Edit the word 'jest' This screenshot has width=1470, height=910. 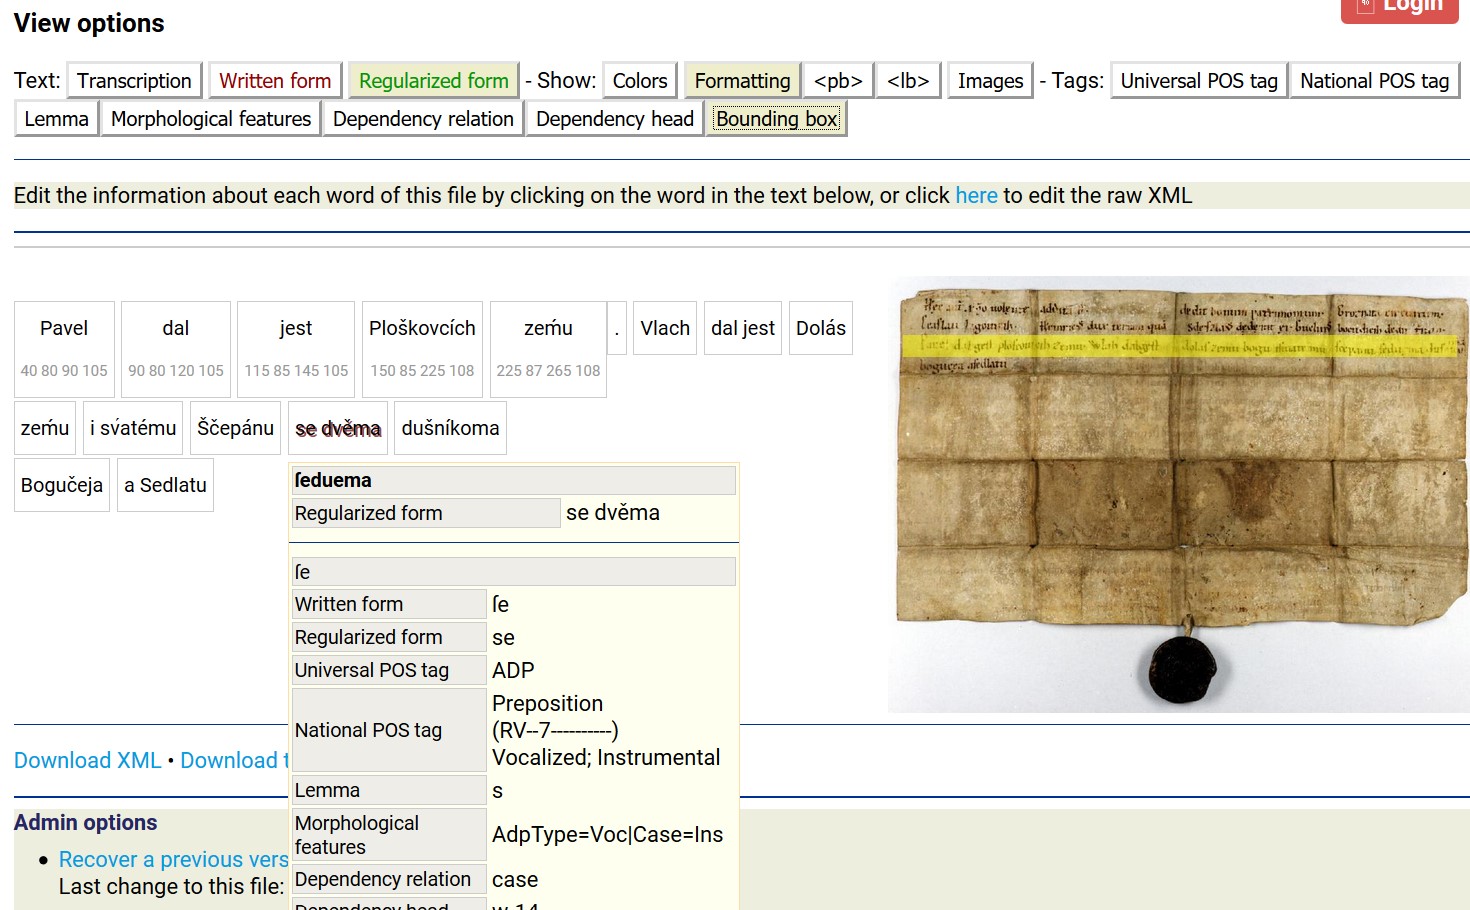296,349
